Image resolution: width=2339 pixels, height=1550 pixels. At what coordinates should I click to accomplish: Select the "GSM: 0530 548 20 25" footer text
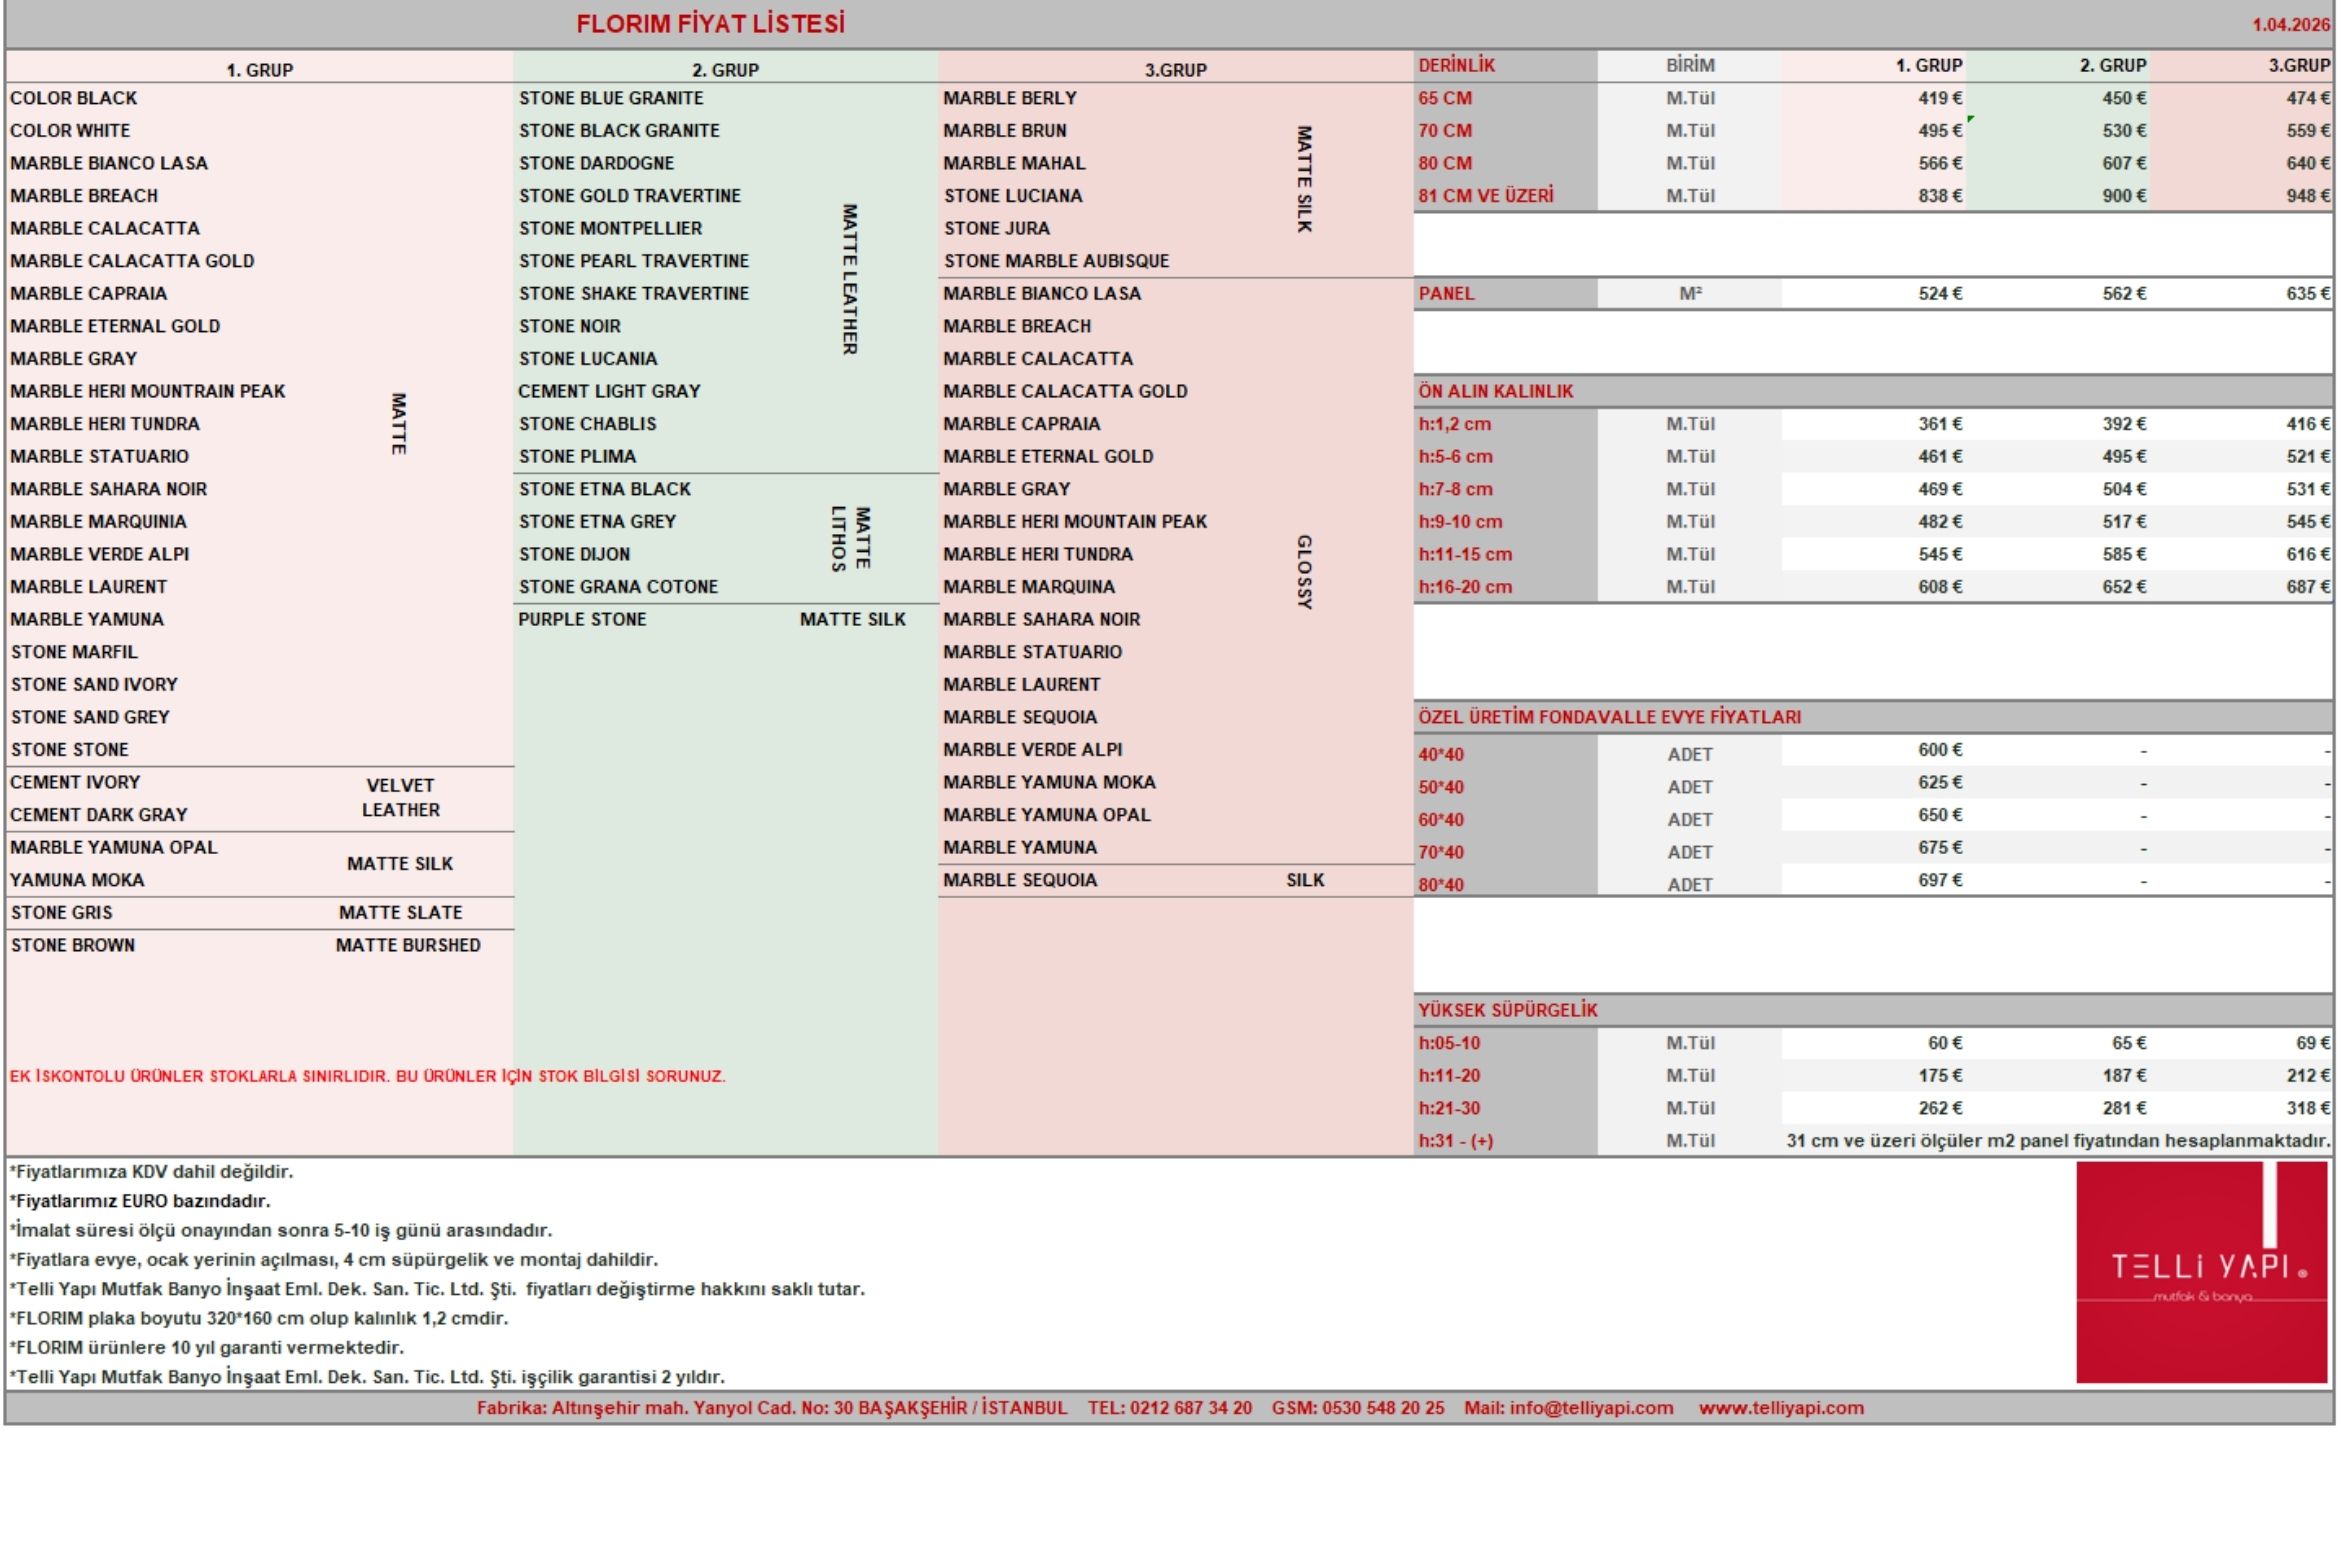pos(1358,1408)
